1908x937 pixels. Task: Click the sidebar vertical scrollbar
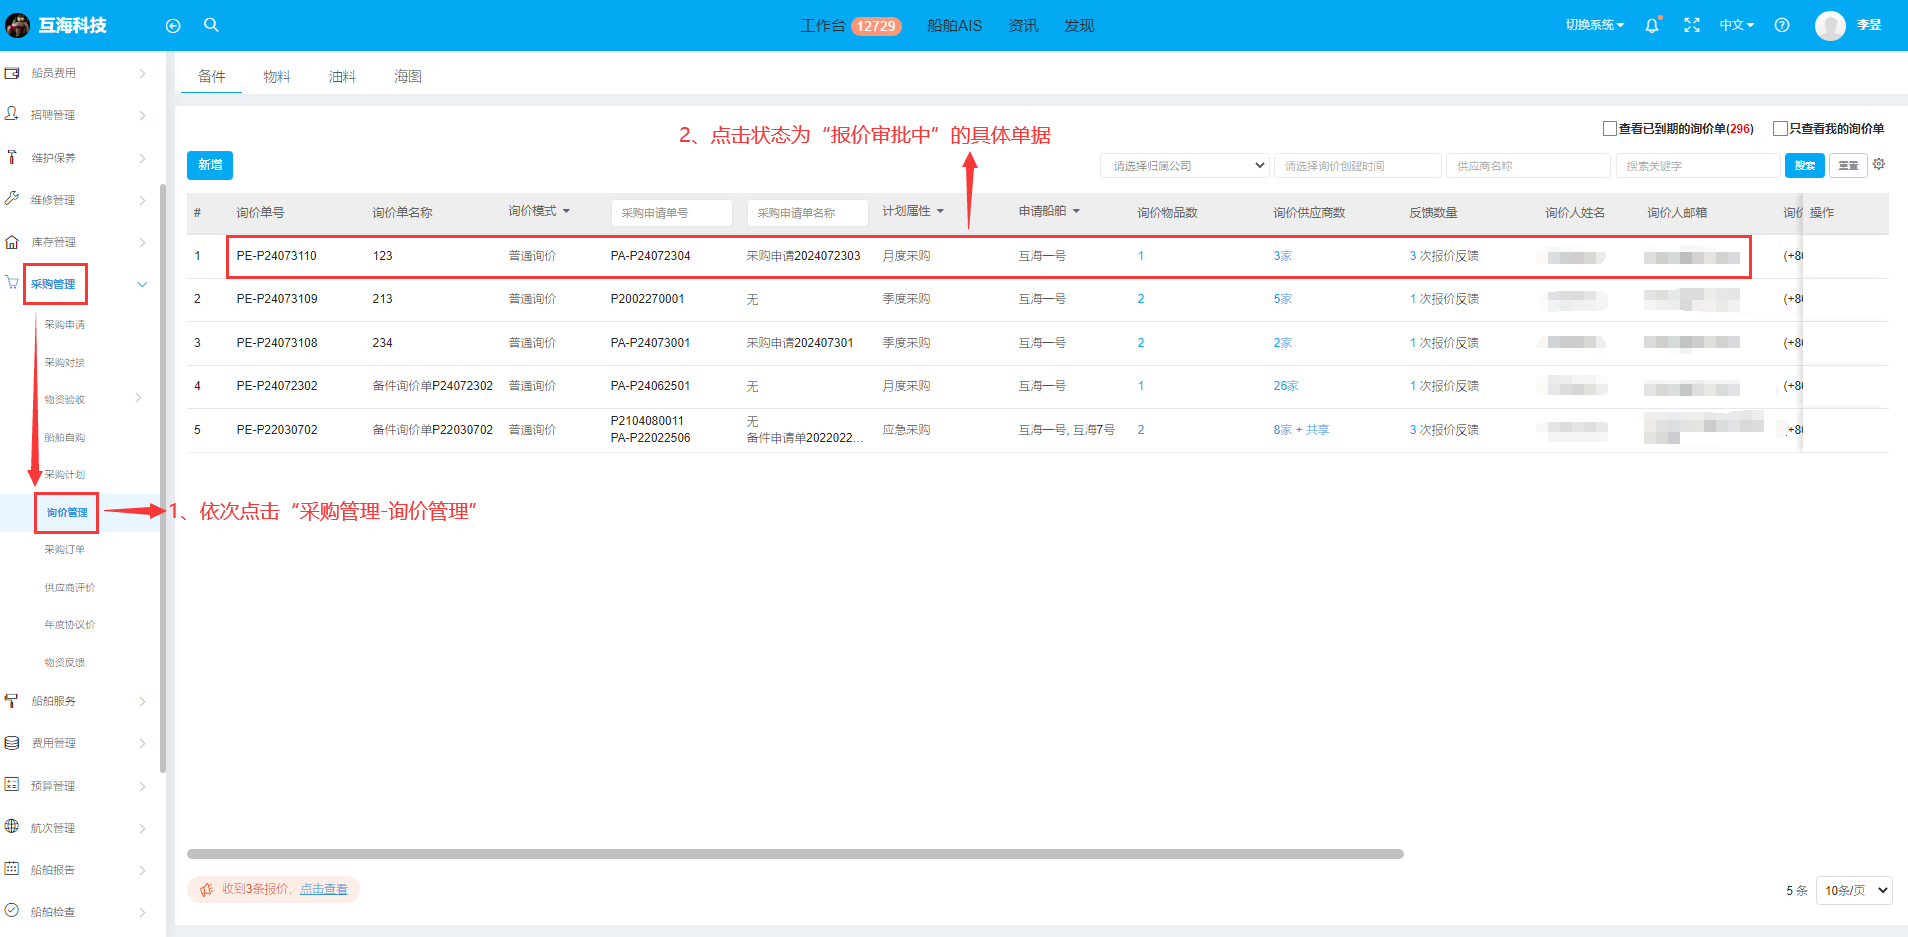pos(163,478)
